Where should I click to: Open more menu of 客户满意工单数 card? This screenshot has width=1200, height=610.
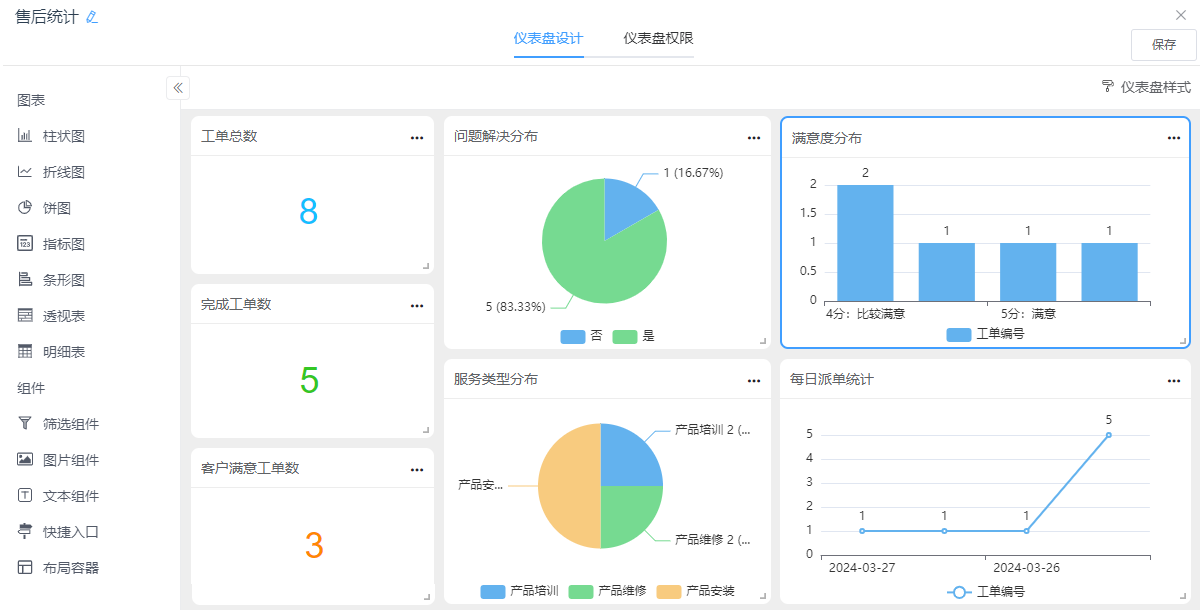point(417,470)
